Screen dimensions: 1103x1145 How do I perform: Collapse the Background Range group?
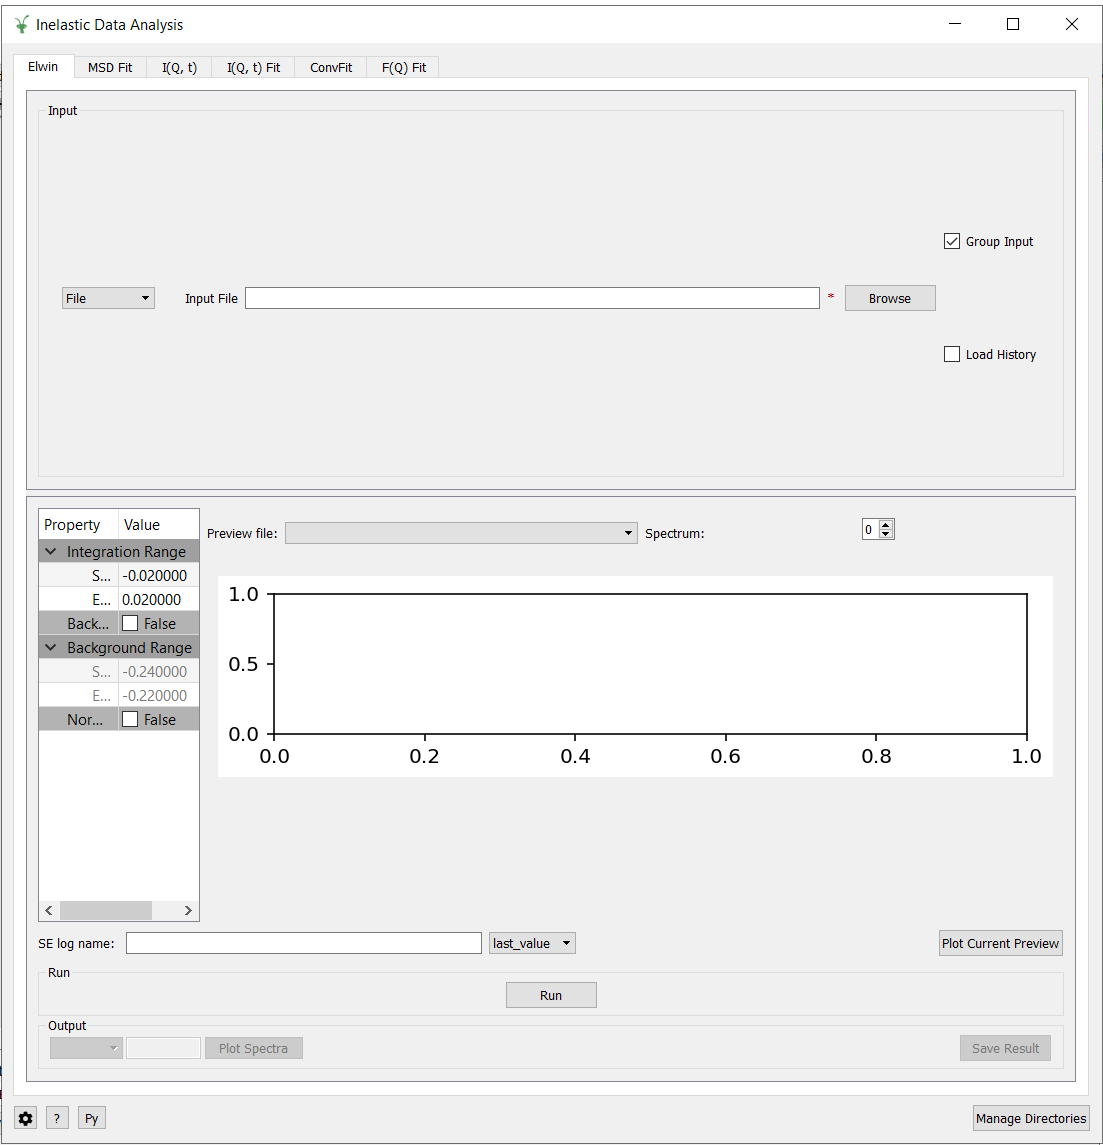pos(51,647)
